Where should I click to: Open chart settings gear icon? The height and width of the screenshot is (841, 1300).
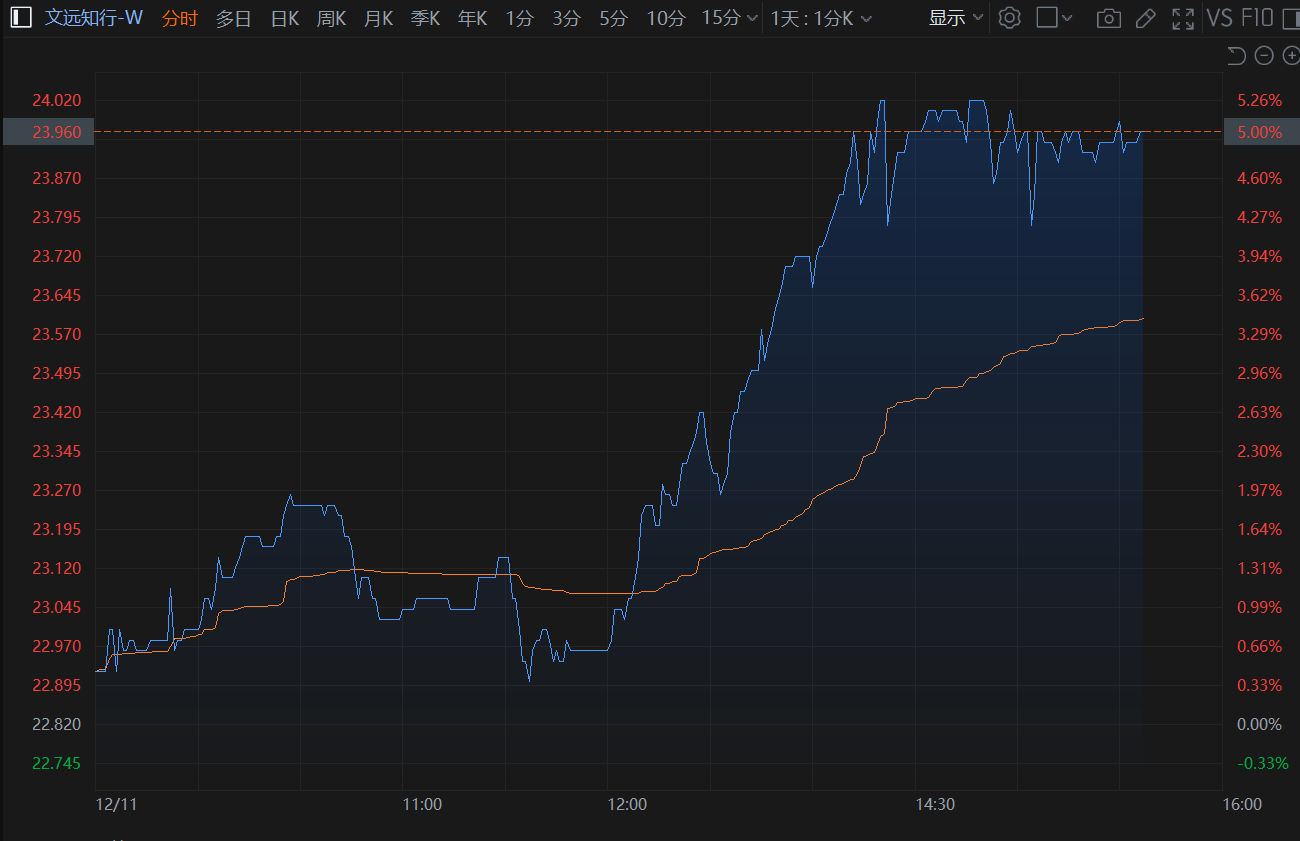[1009, 18]
